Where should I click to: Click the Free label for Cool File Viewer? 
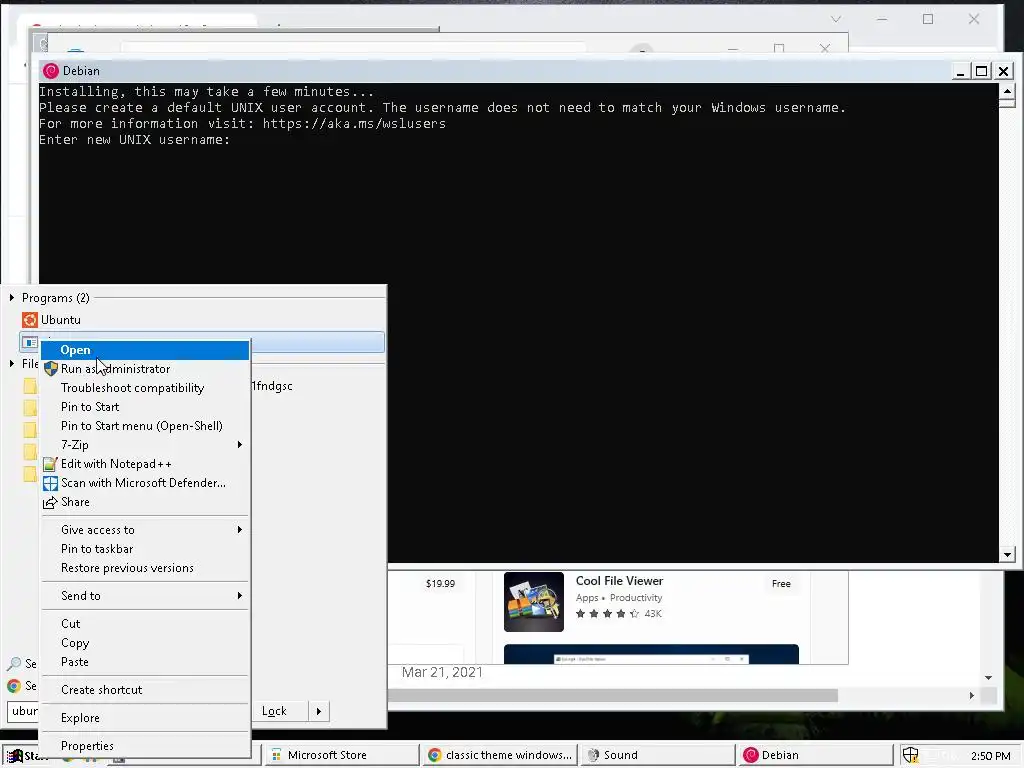tap(781, 583)
